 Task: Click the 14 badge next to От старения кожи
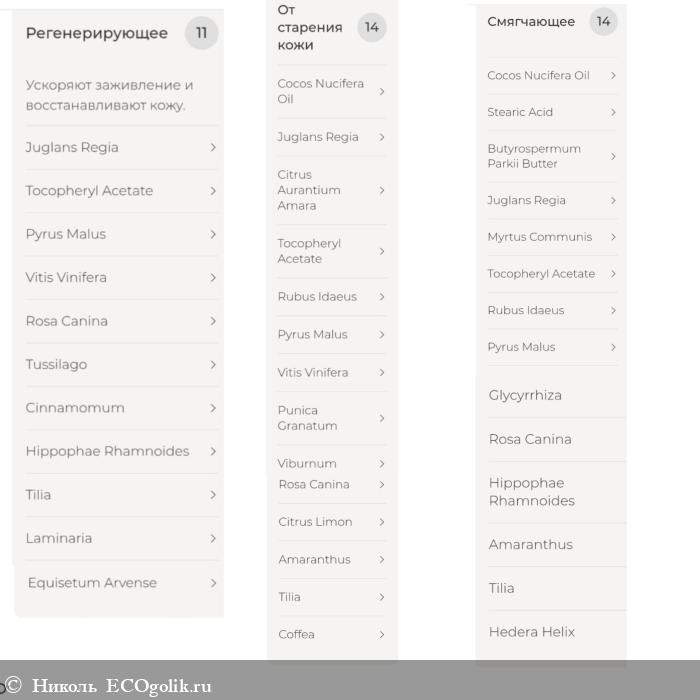click(371, 27)
